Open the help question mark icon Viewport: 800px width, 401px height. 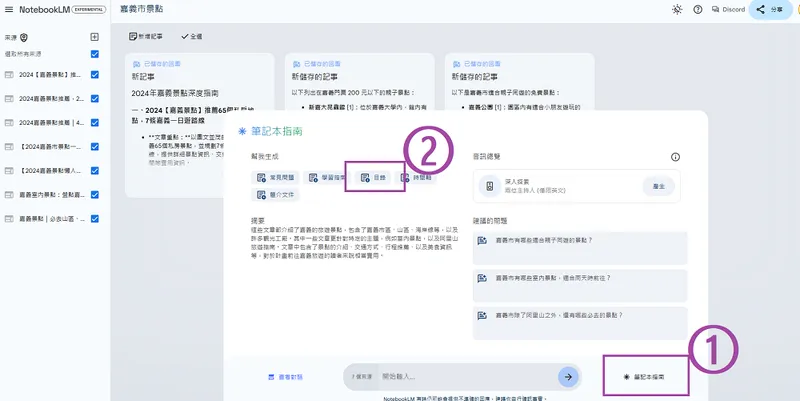pos(697,10)
